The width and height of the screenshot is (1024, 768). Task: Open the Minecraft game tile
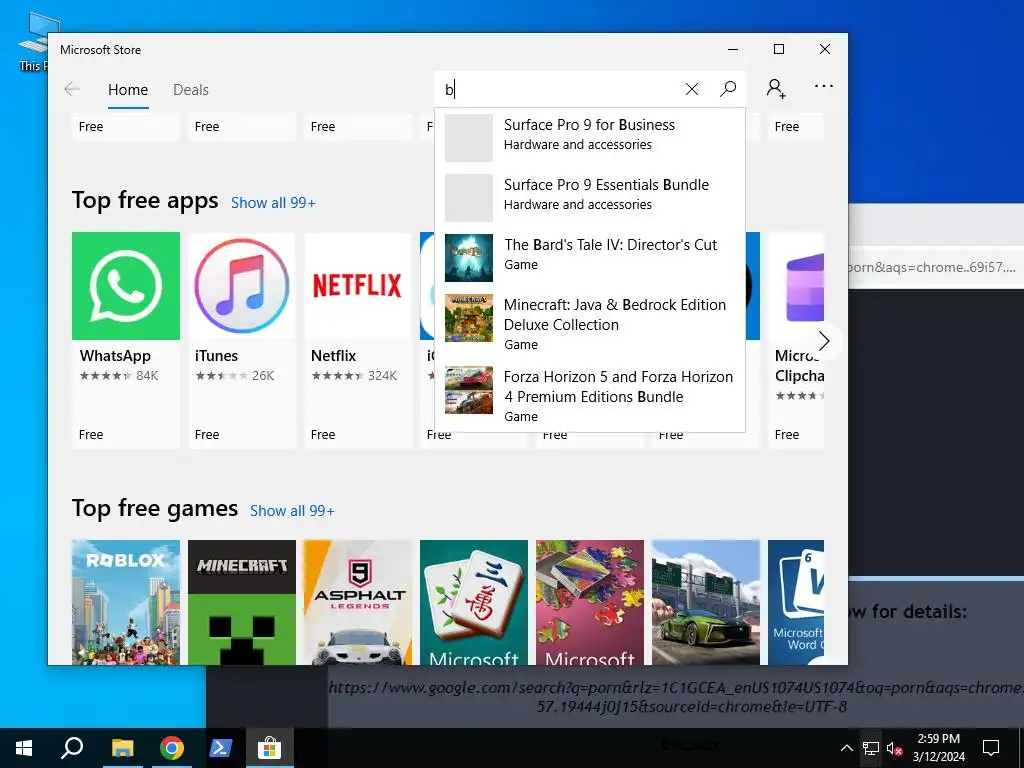242,602
